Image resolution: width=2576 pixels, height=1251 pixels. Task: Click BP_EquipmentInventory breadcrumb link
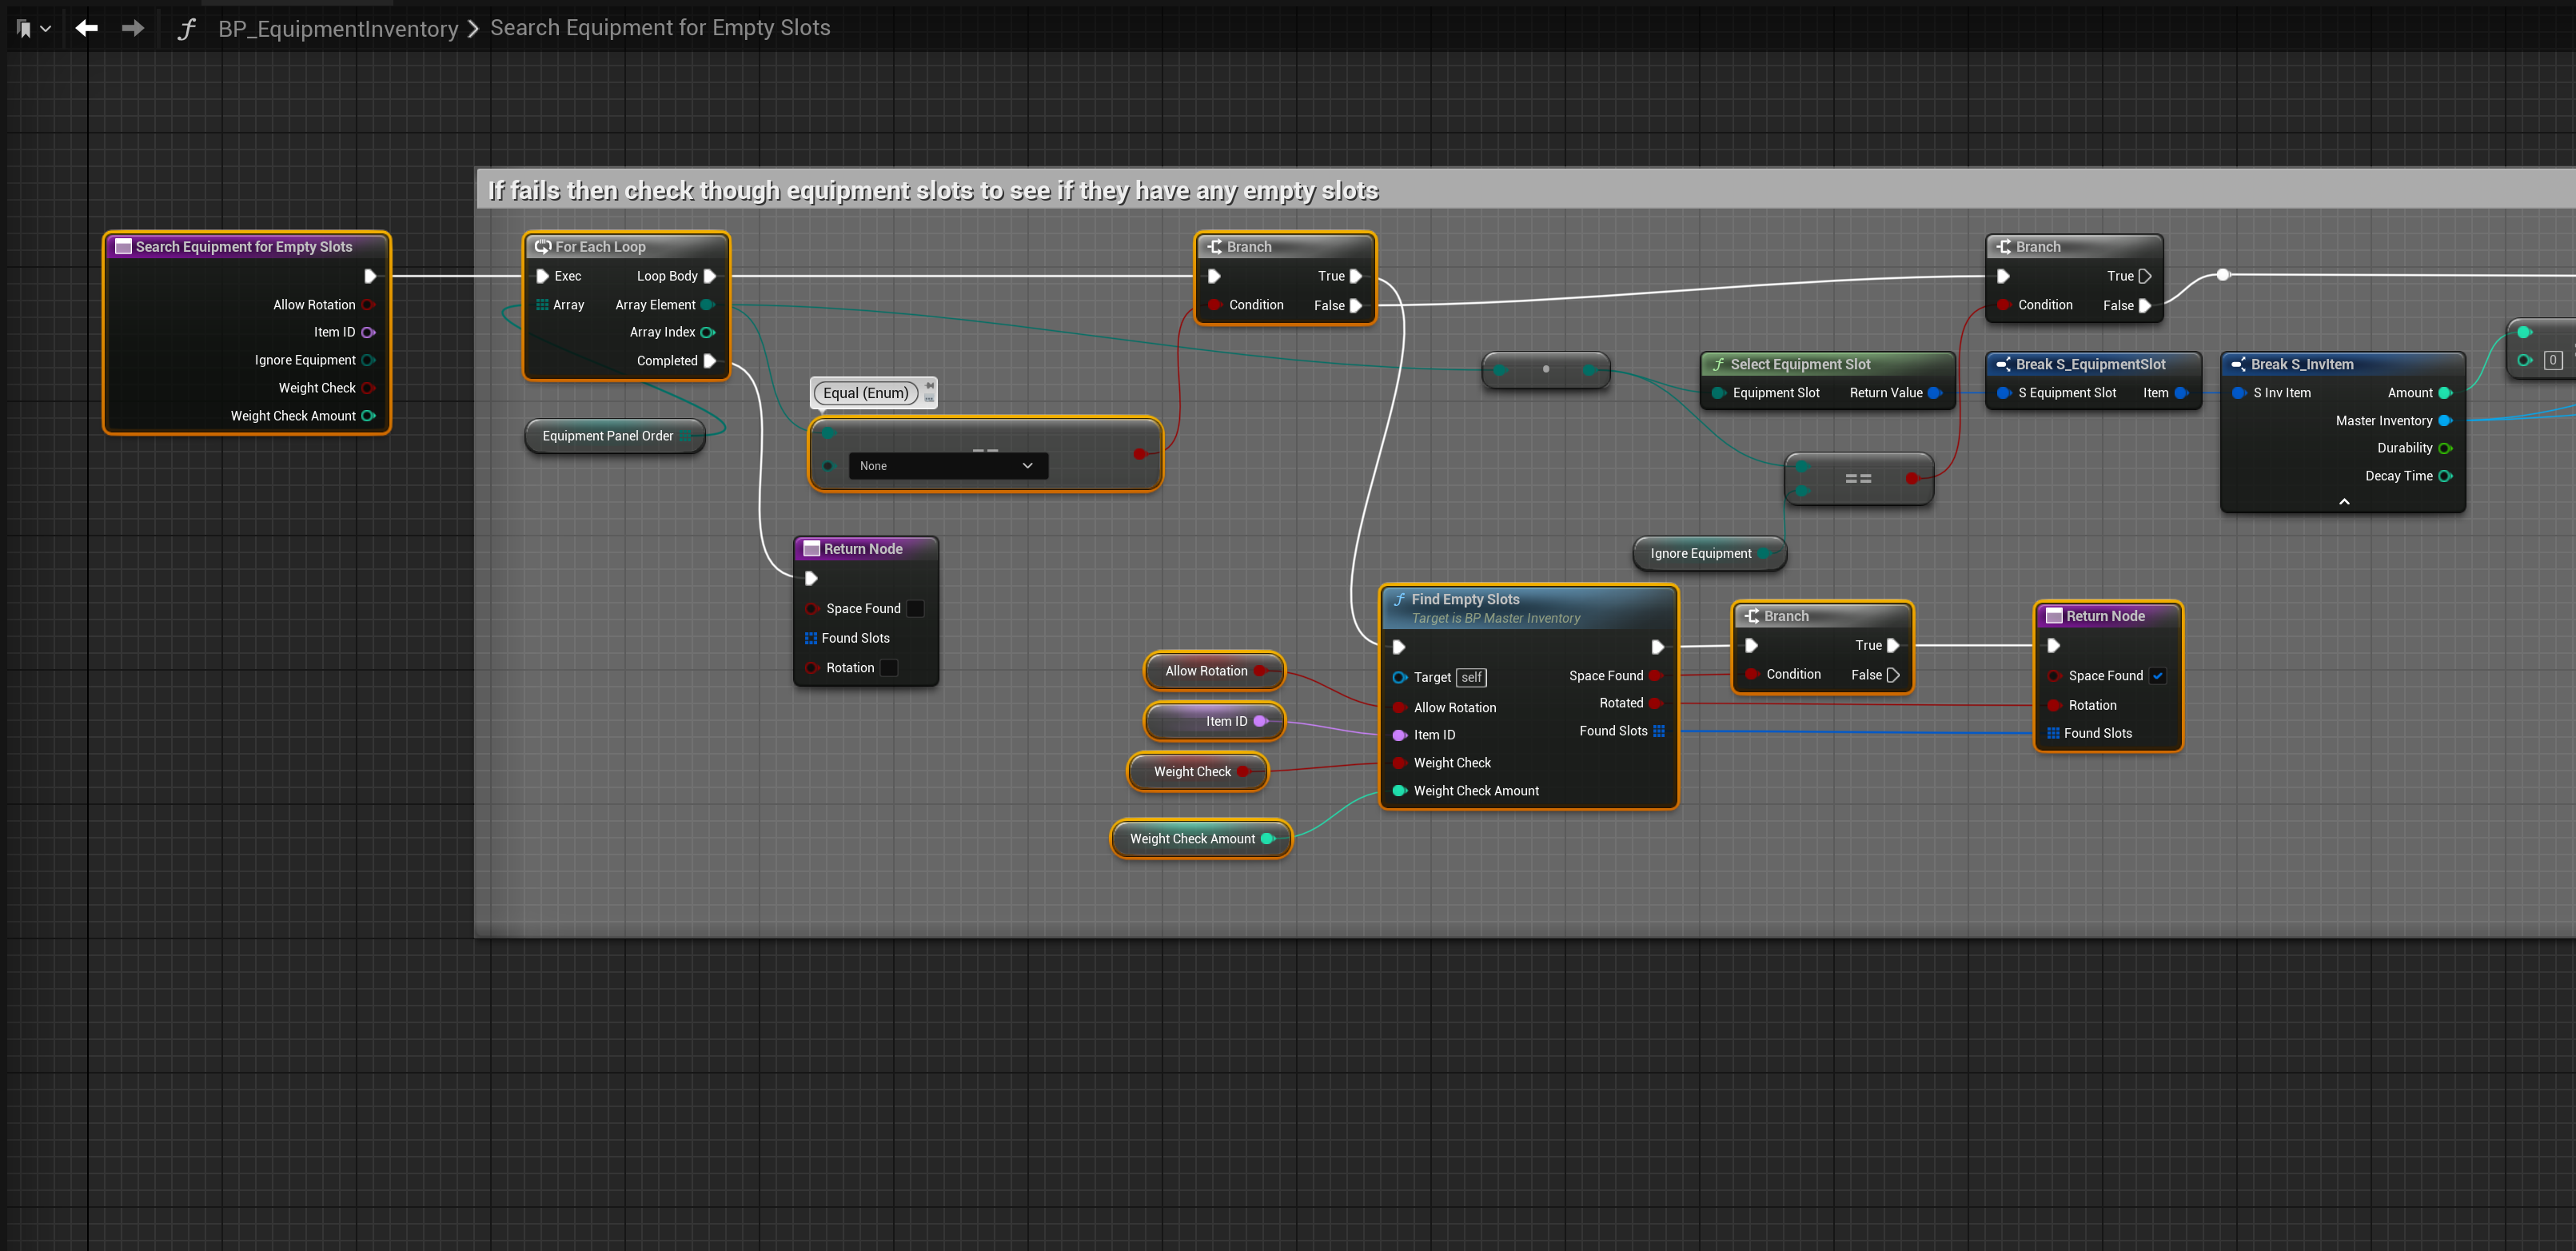pyautogui.click(x=338, y=29)
